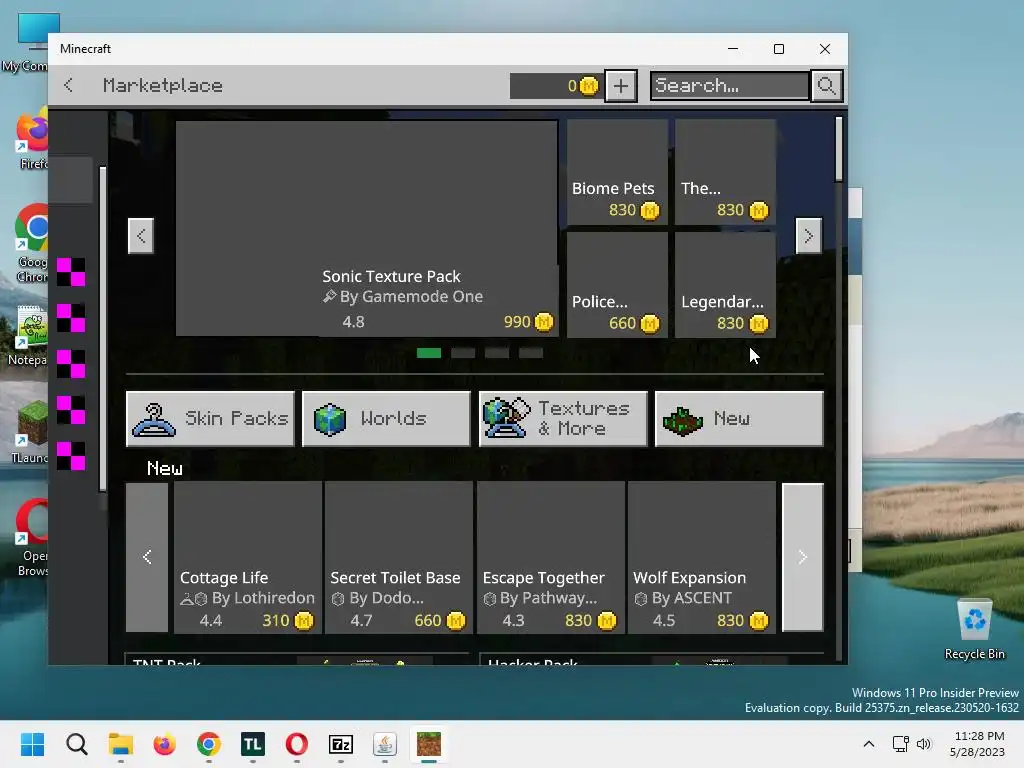Open the Sonic Texture Pack featured card
This screenshot has height=768, width=1024.
point(366,228)
